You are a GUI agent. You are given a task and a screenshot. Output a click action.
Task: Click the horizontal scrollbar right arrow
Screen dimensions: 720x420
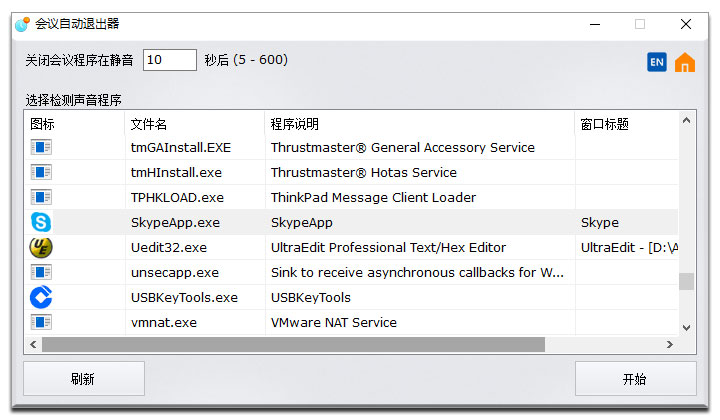coord(670,344)
